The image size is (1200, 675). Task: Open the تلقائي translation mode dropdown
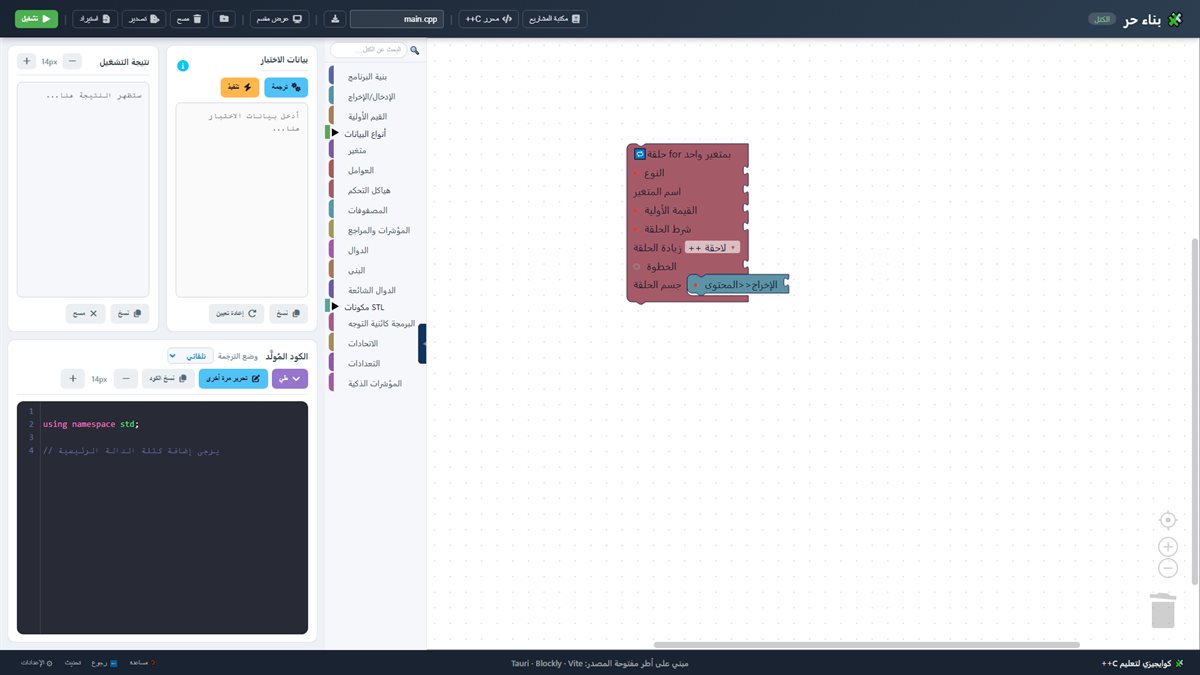[x=188, y=356]
